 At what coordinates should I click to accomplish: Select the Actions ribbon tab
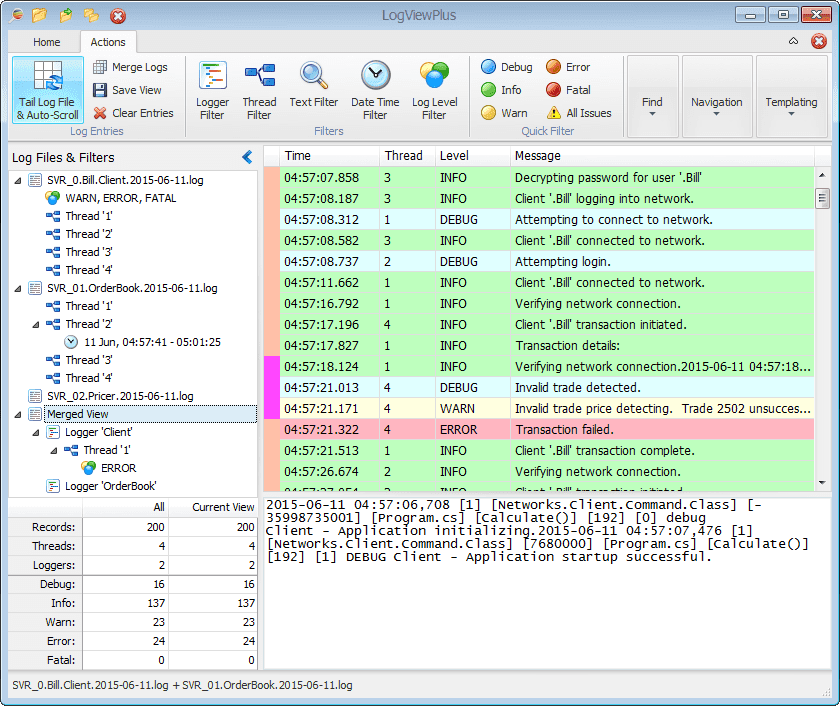click(108, 42)
